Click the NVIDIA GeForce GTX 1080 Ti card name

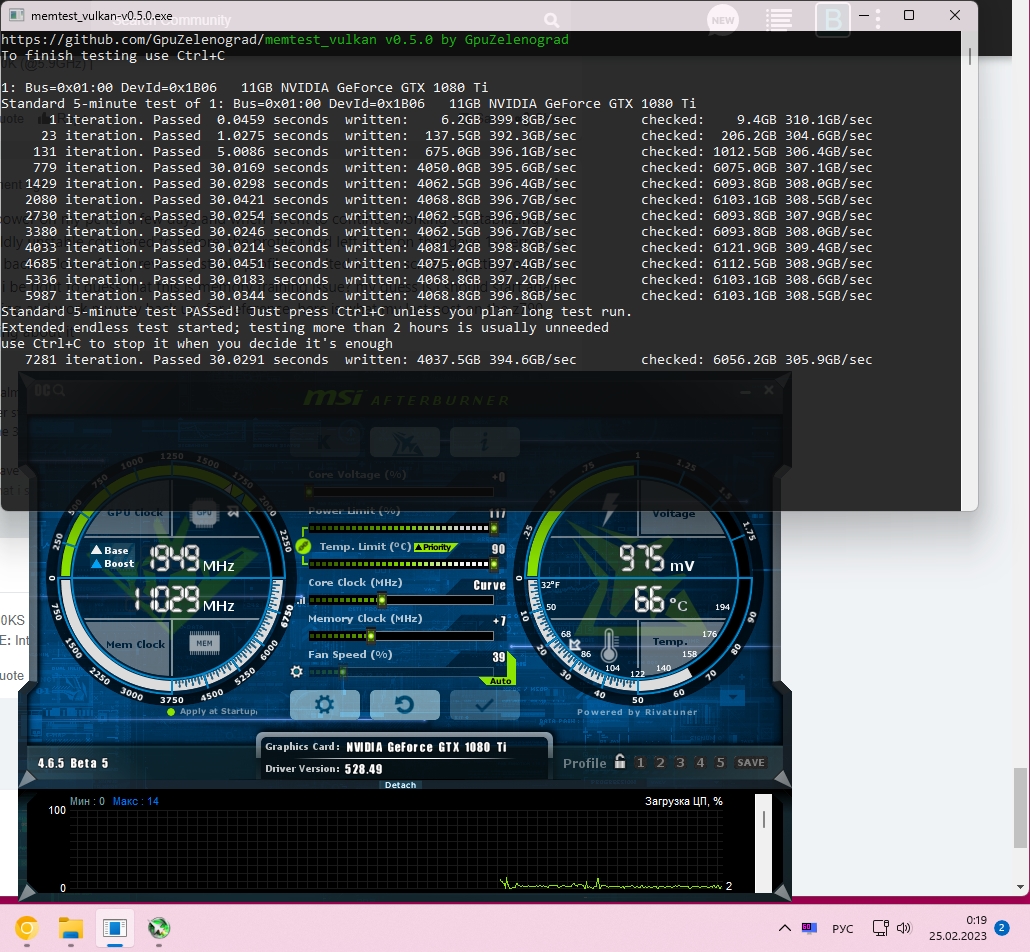(426, 747)
